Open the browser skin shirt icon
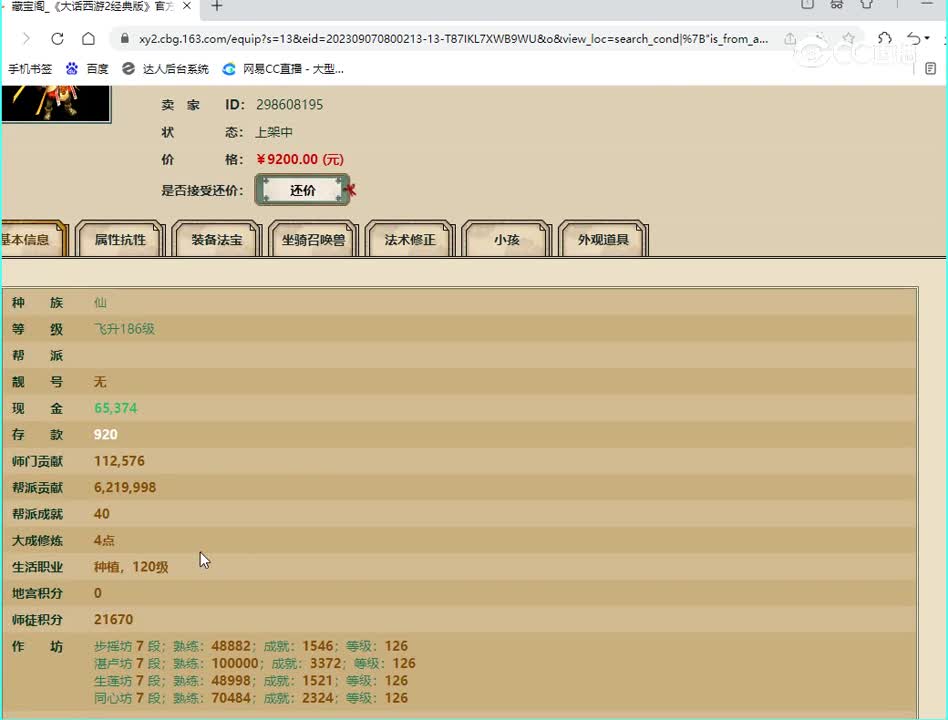 [867, 4]
